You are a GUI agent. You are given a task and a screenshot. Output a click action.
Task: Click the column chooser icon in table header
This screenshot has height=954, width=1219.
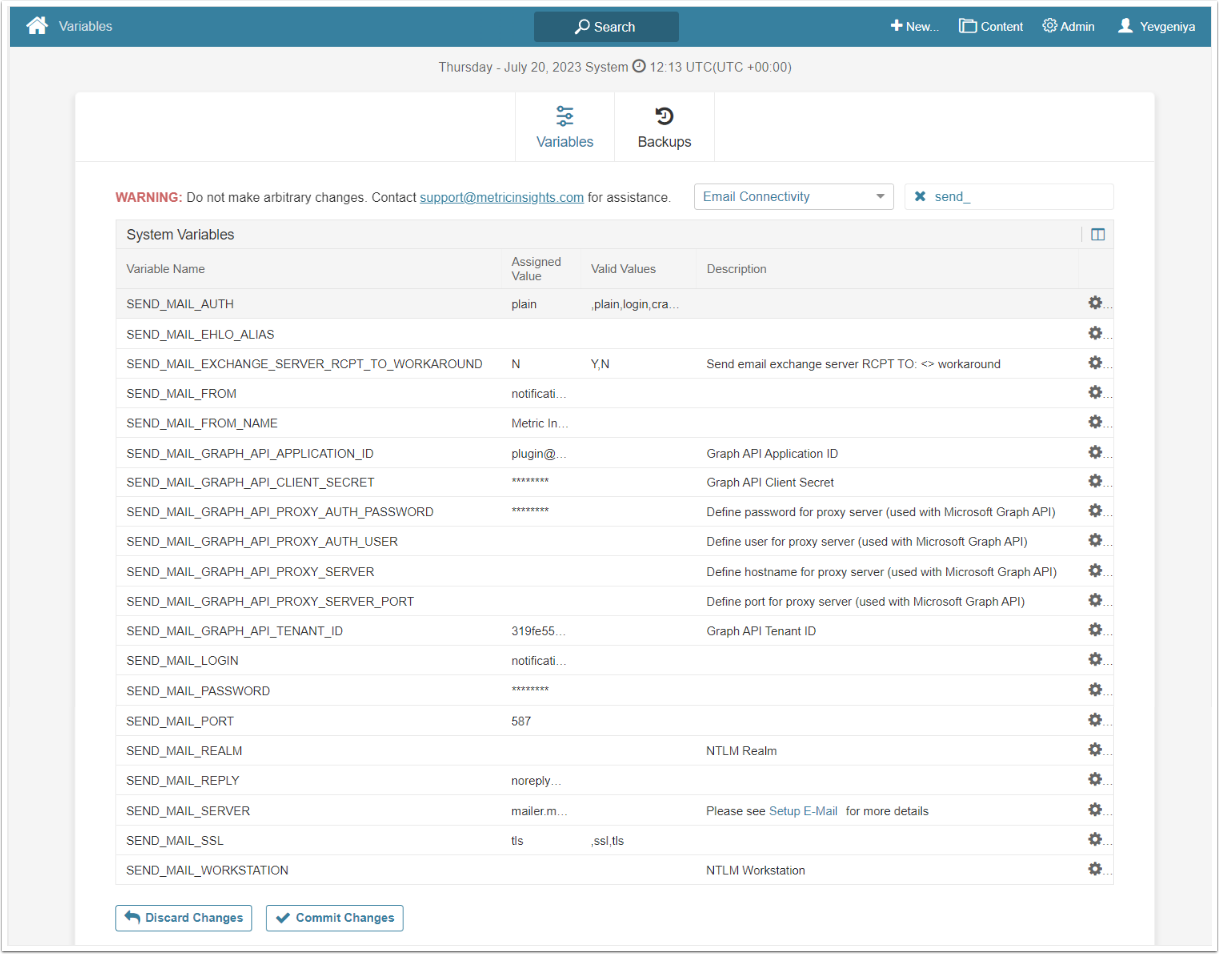tap(1098, 235)
